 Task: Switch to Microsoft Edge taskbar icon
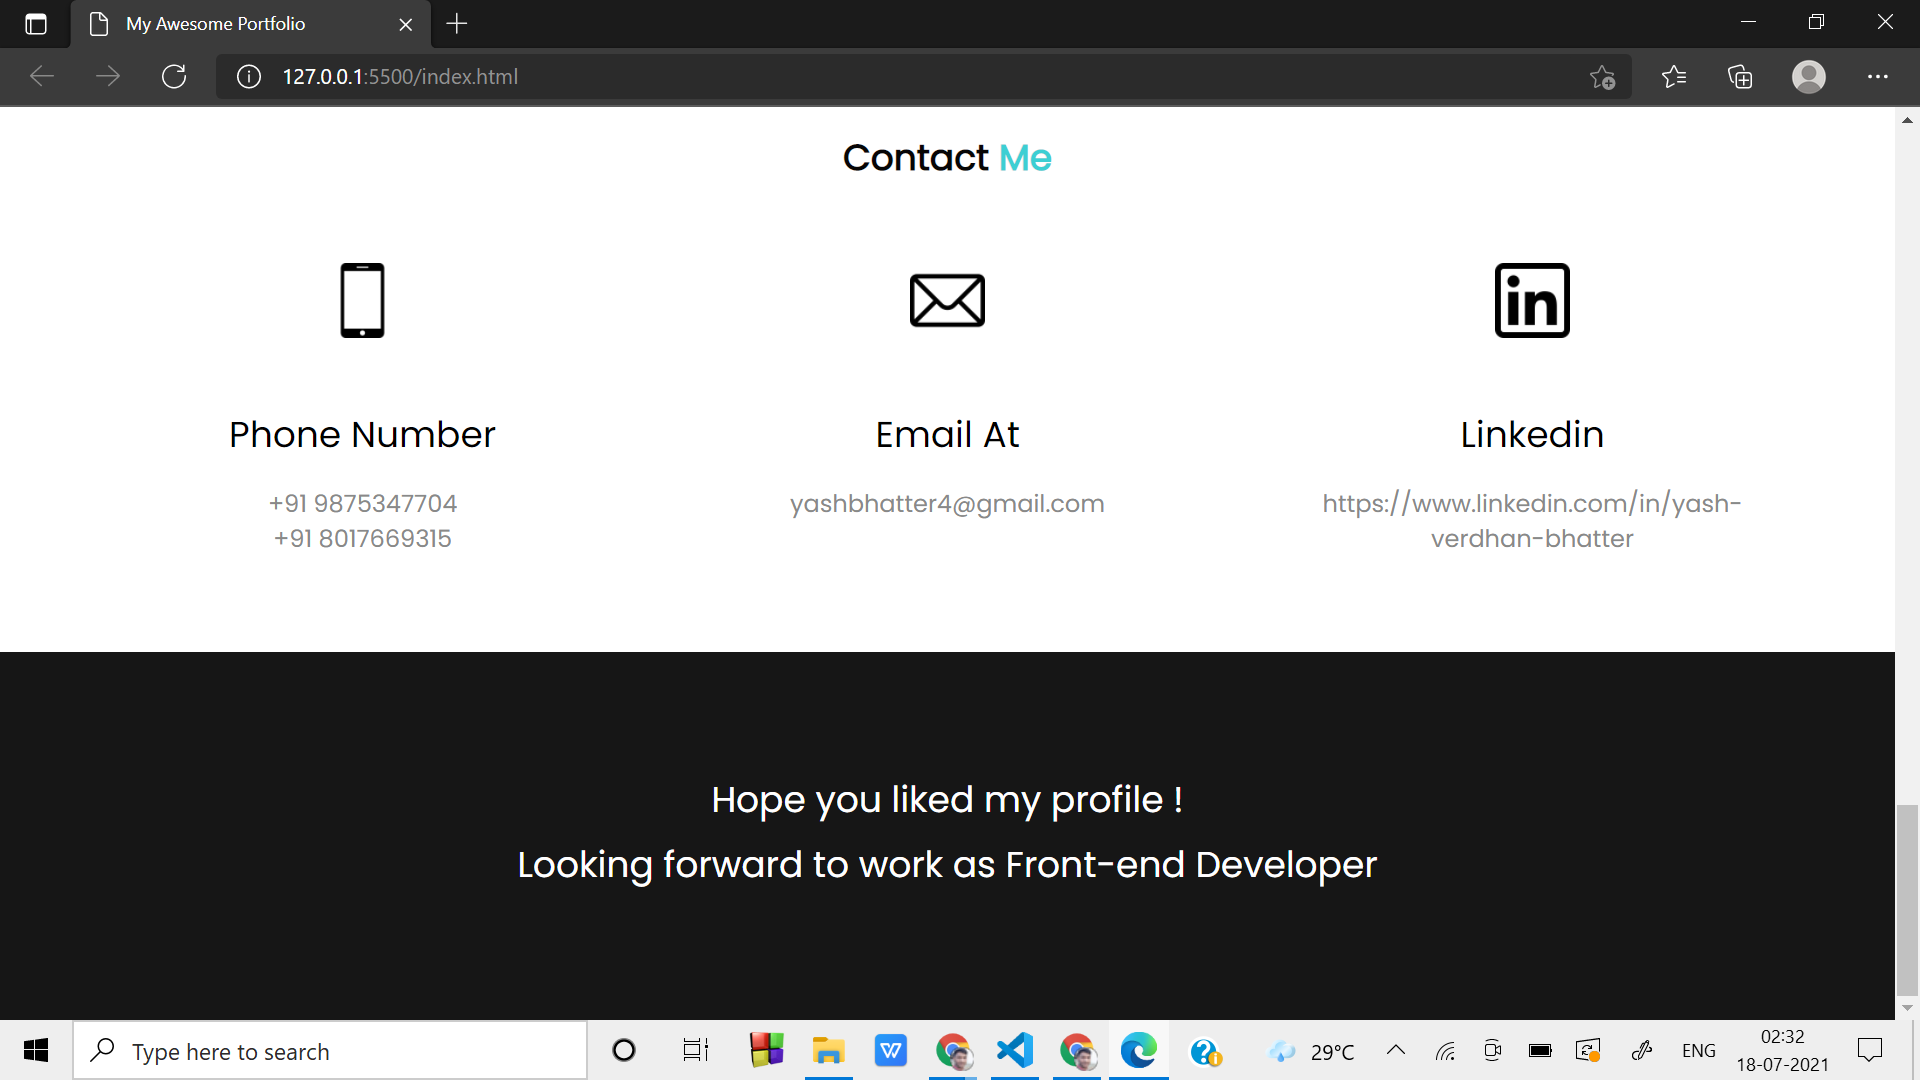click(x=1138, y=1050)
